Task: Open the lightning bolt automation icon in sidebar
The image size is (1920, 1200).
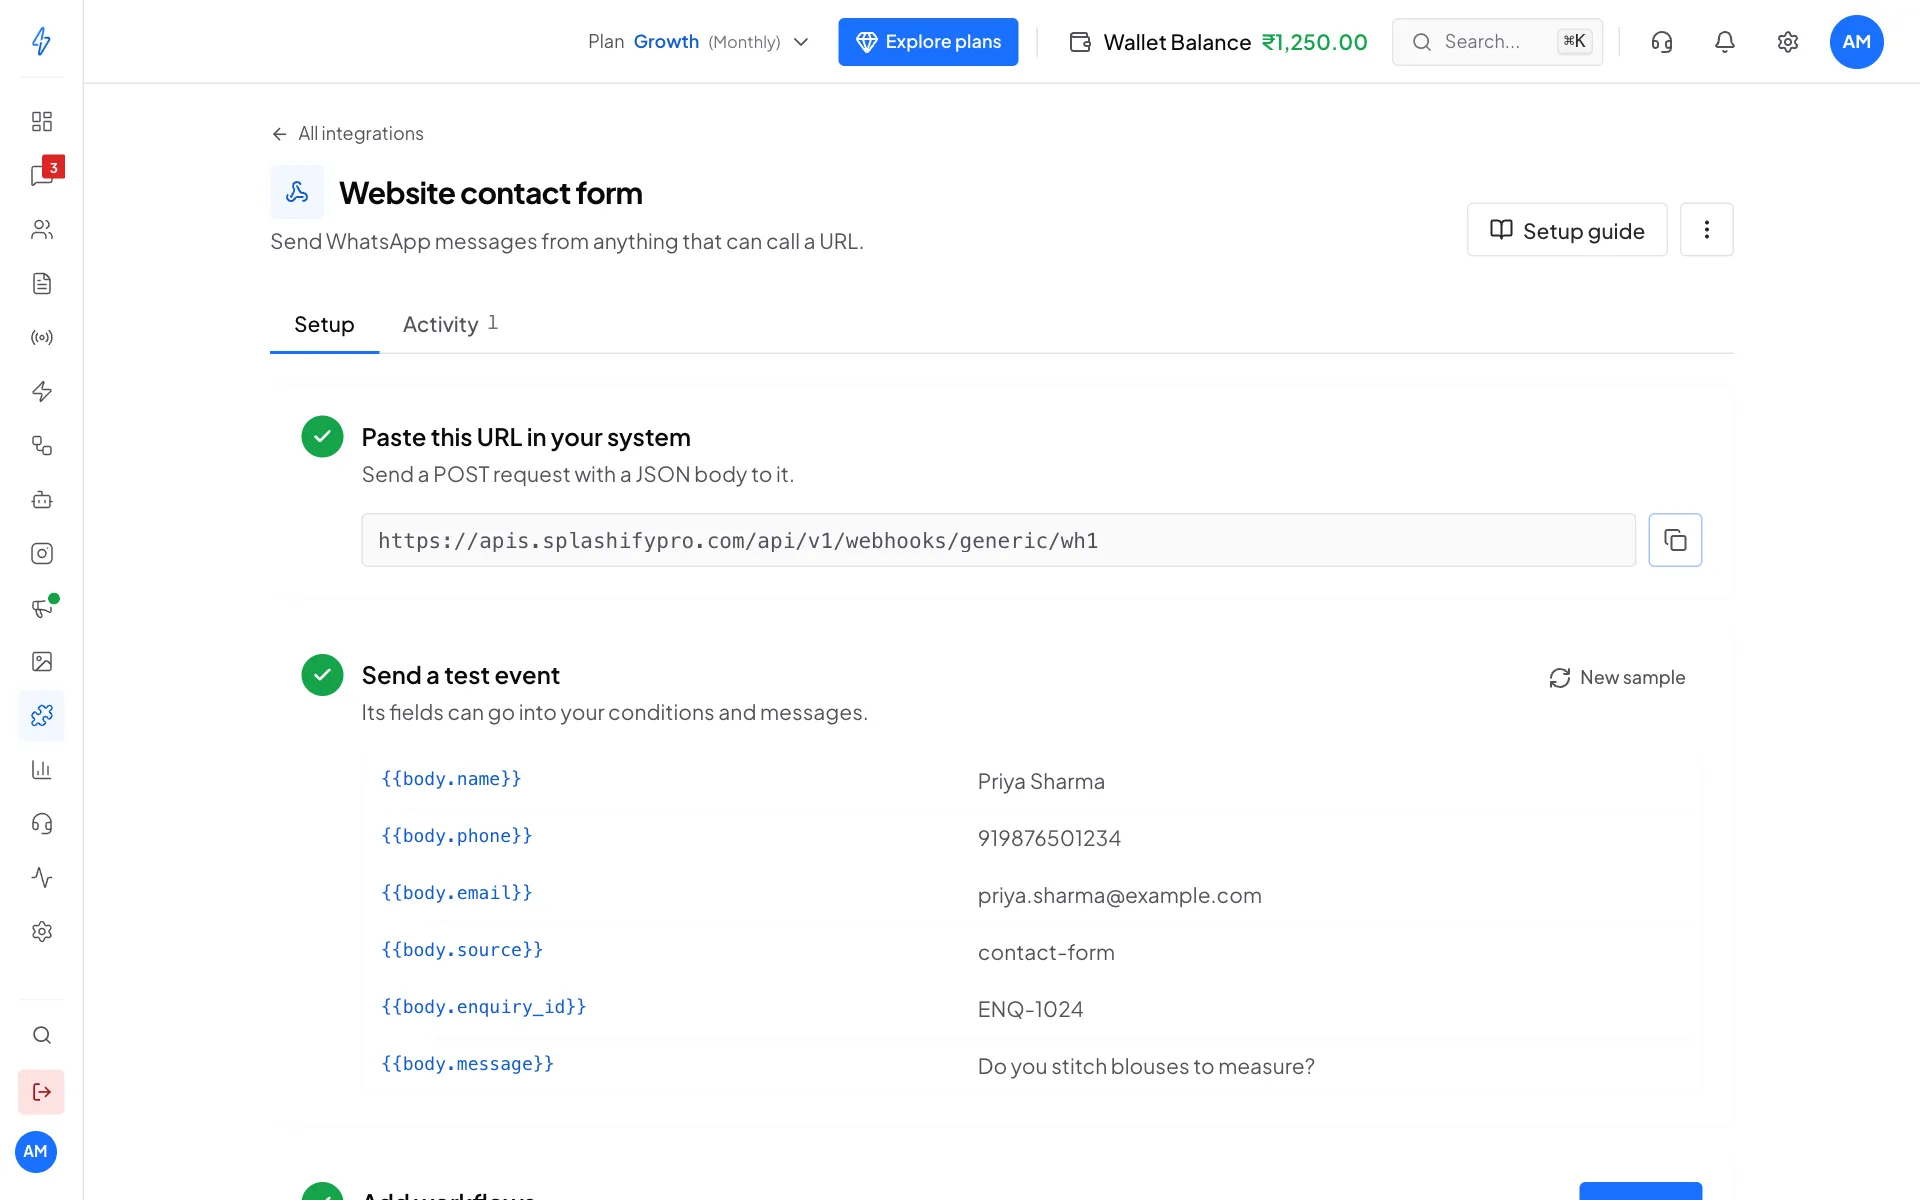Action: (x=41, y=391)
